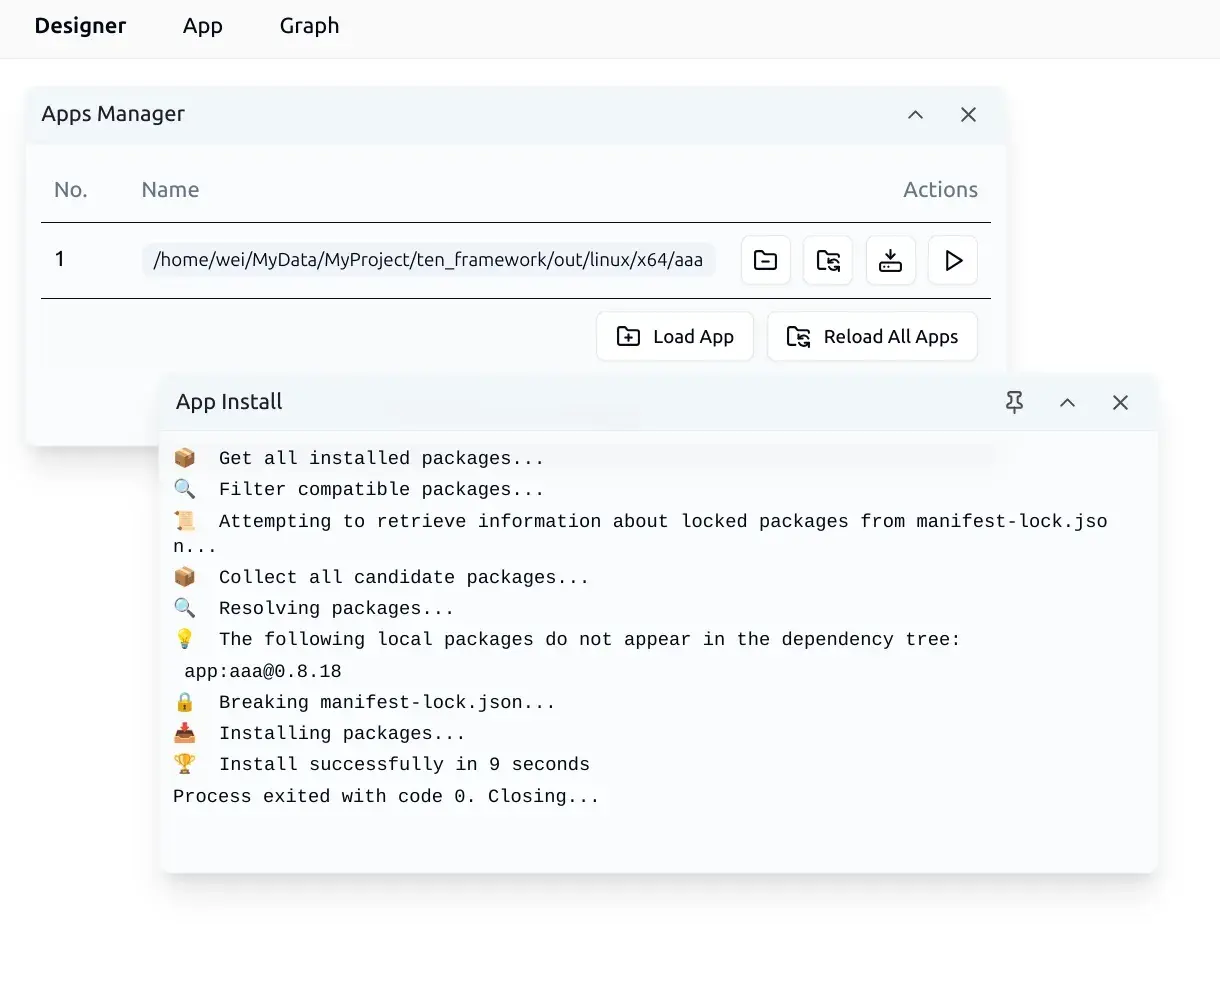Install packages using the download icon
Image resolution: width=1220 pixels, height=996 pixels.
(x=890, y=260)
